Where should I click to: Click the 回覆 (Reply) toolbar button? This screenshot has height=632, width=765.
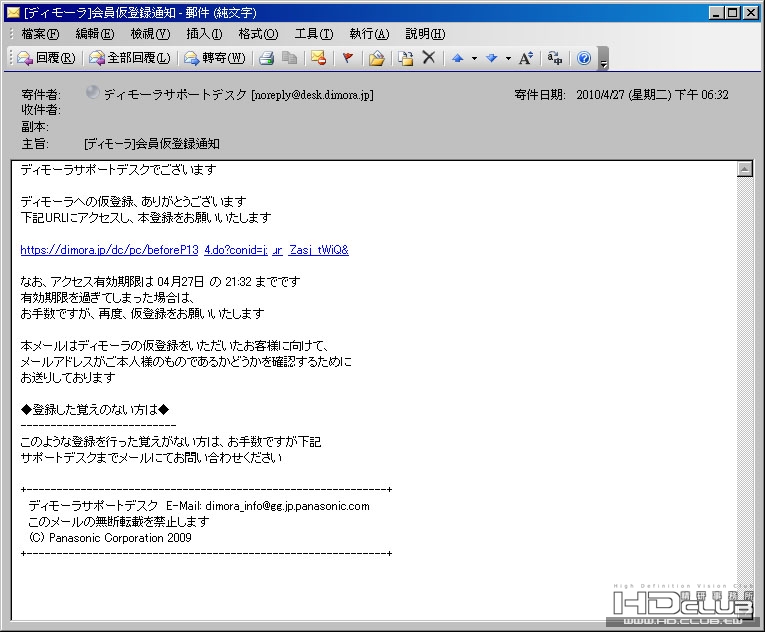pyautogui.click(x=46, y=58)
